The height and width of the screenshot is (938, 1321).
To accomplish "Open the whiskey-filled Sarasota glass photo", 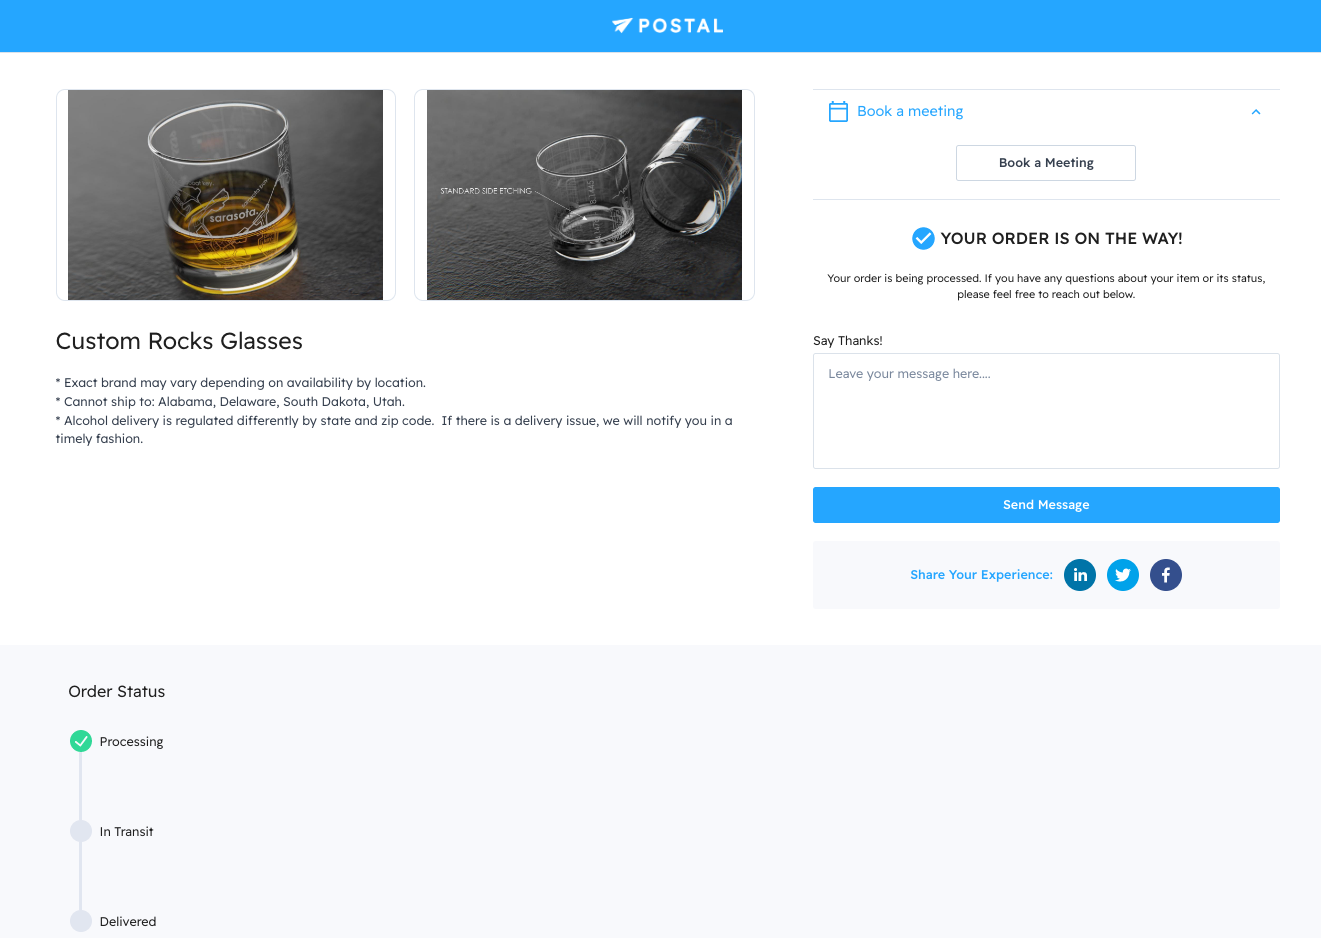I will pyautogui.click(x=226, y=195).
